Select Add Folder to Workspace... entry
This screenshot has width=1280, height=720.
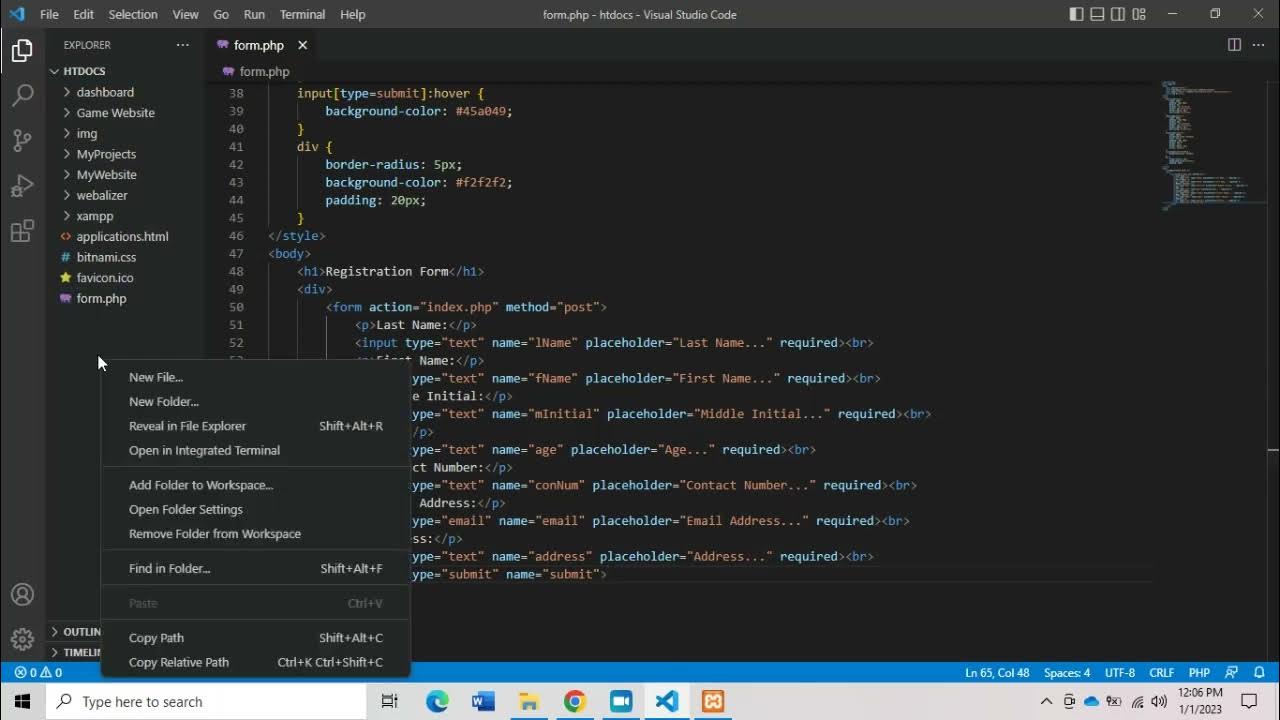255,485
